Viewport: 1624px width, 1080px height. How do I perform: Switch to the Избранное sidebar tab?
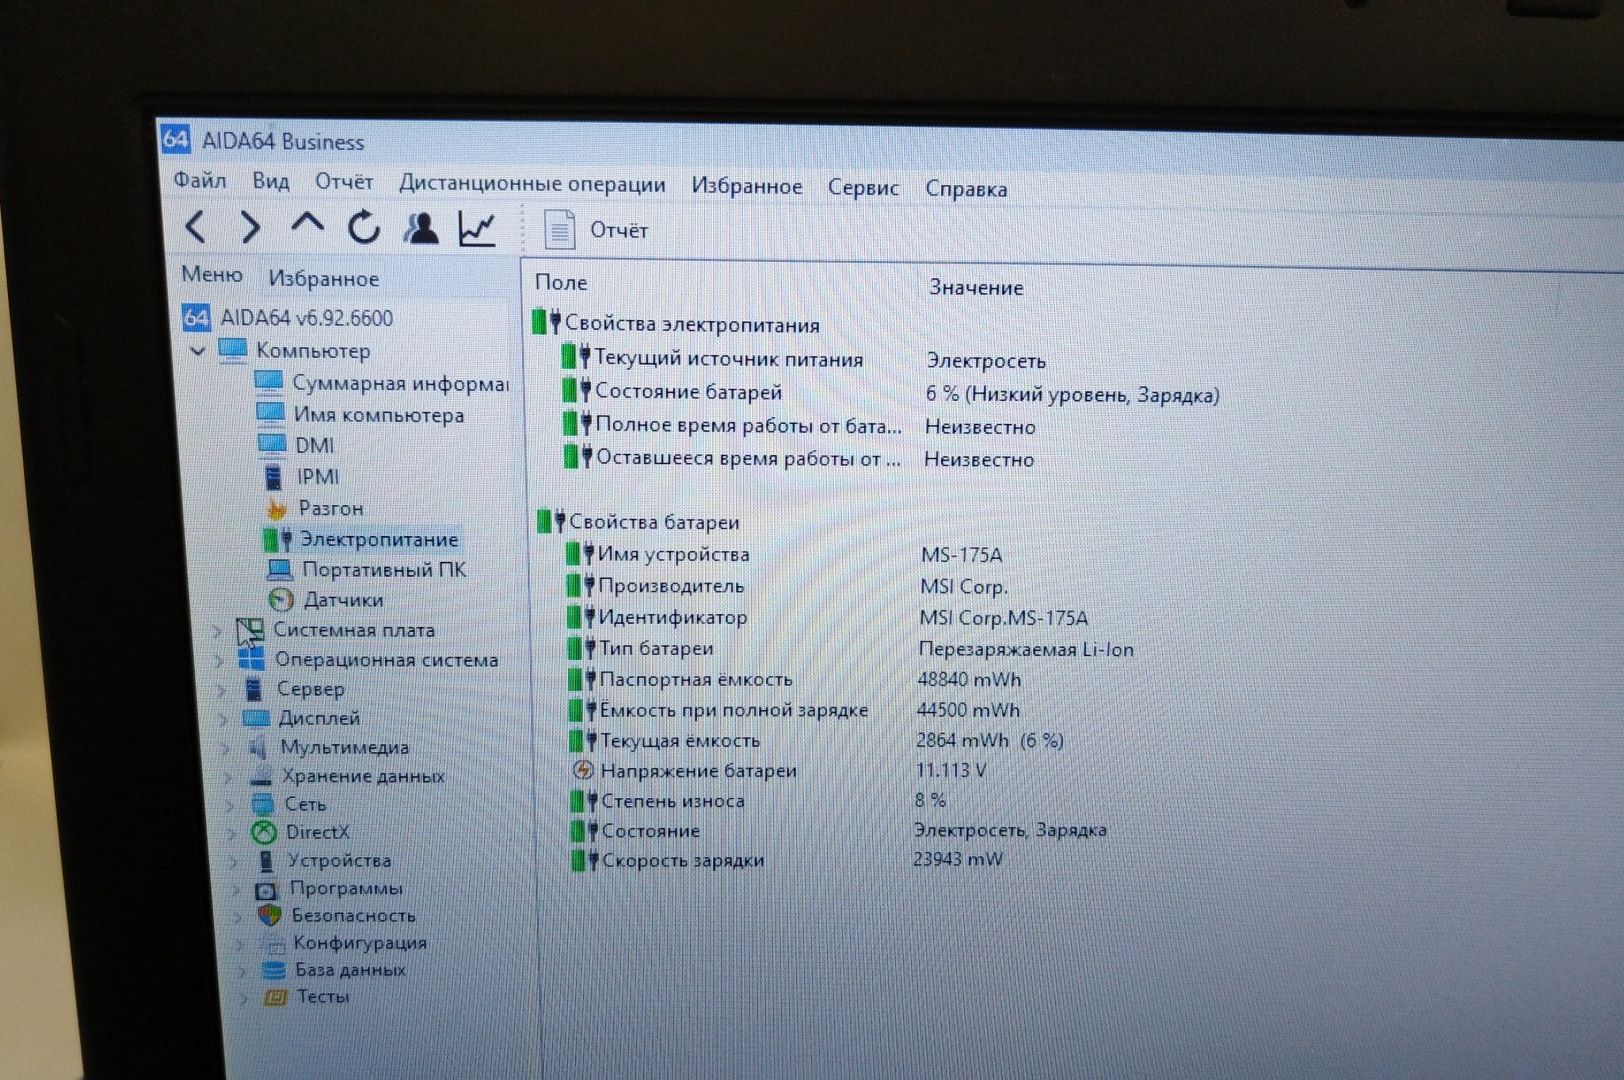324,279
